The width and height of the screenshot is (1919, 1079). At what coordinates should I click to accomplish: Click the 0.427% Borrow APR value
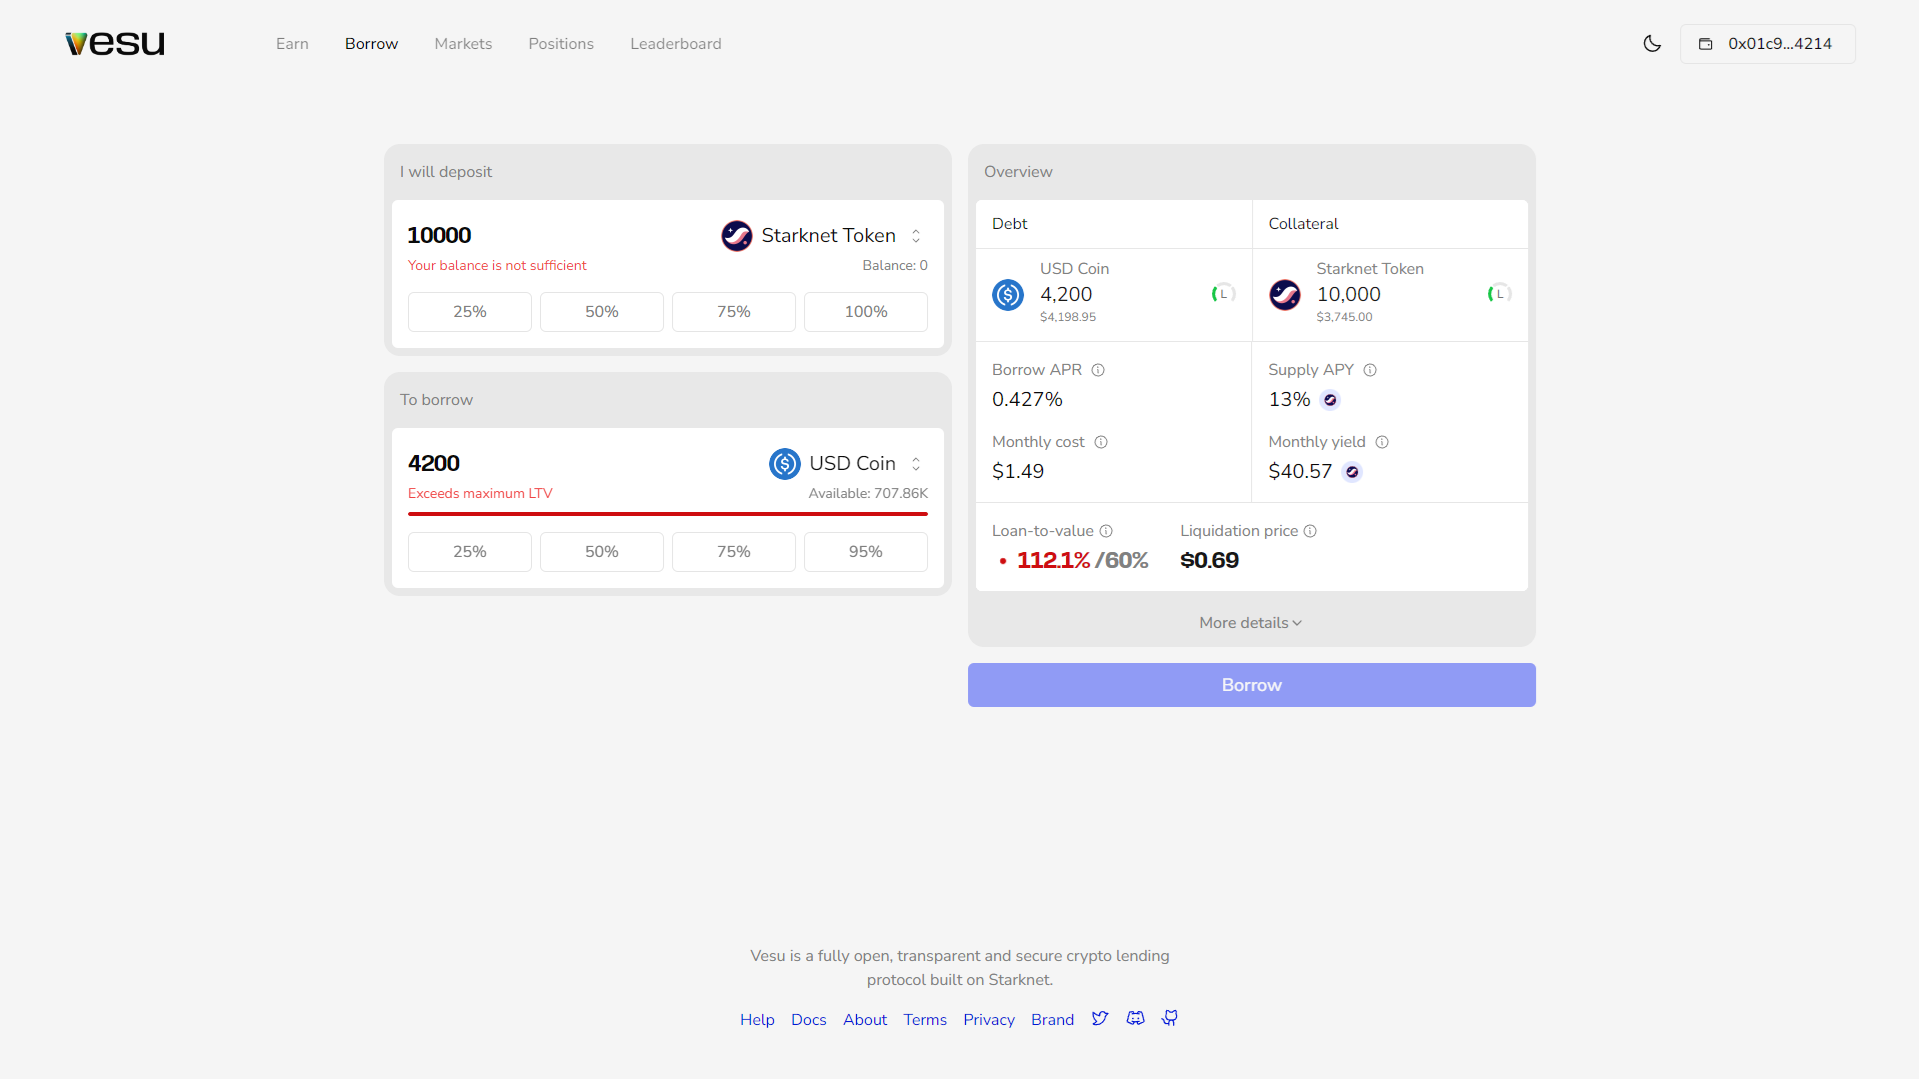(1027, 400)
